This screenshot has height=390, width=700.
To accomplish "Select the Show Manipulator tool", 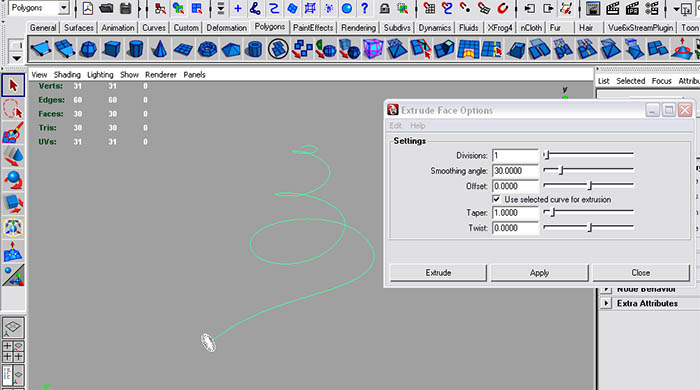I will click(13, 275).
